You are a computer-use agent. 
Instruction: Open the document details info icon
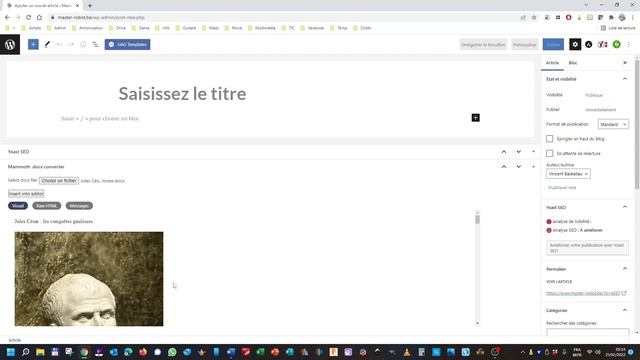pyautogui.click(x=83, y=44)
